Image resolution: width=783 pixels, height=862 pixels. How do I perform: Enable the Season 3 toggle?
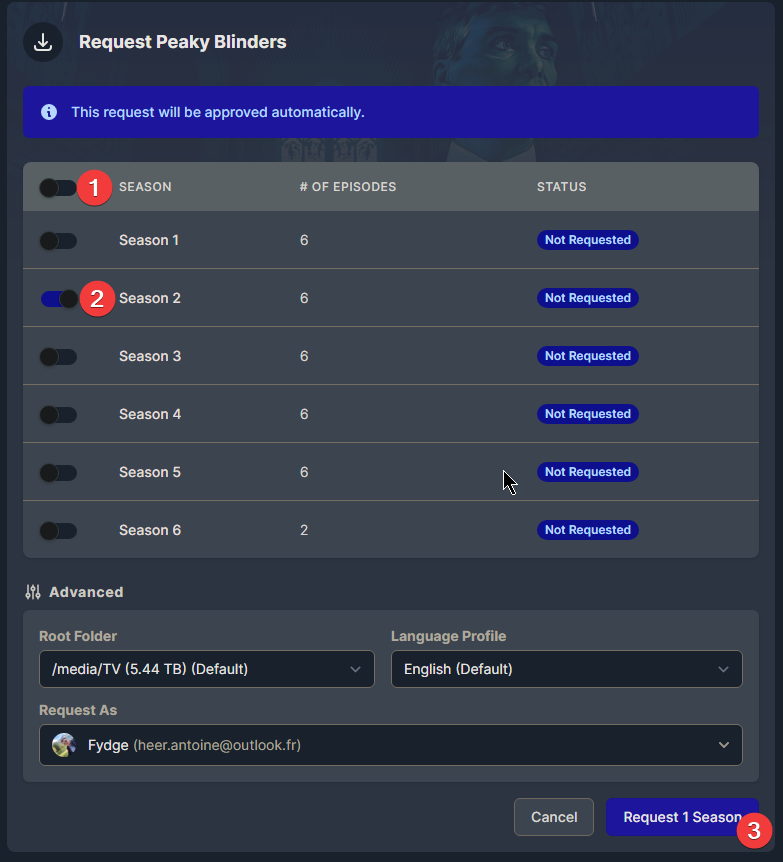coord(58,356)
